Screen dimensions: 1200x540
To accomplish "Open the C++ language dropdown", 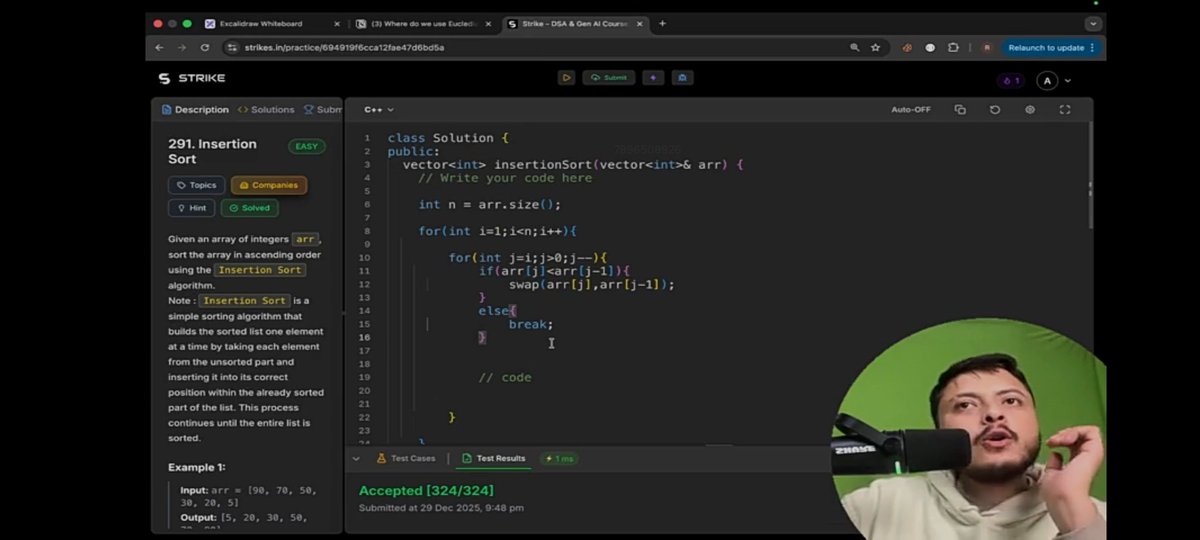I will [x=379, y=110].
